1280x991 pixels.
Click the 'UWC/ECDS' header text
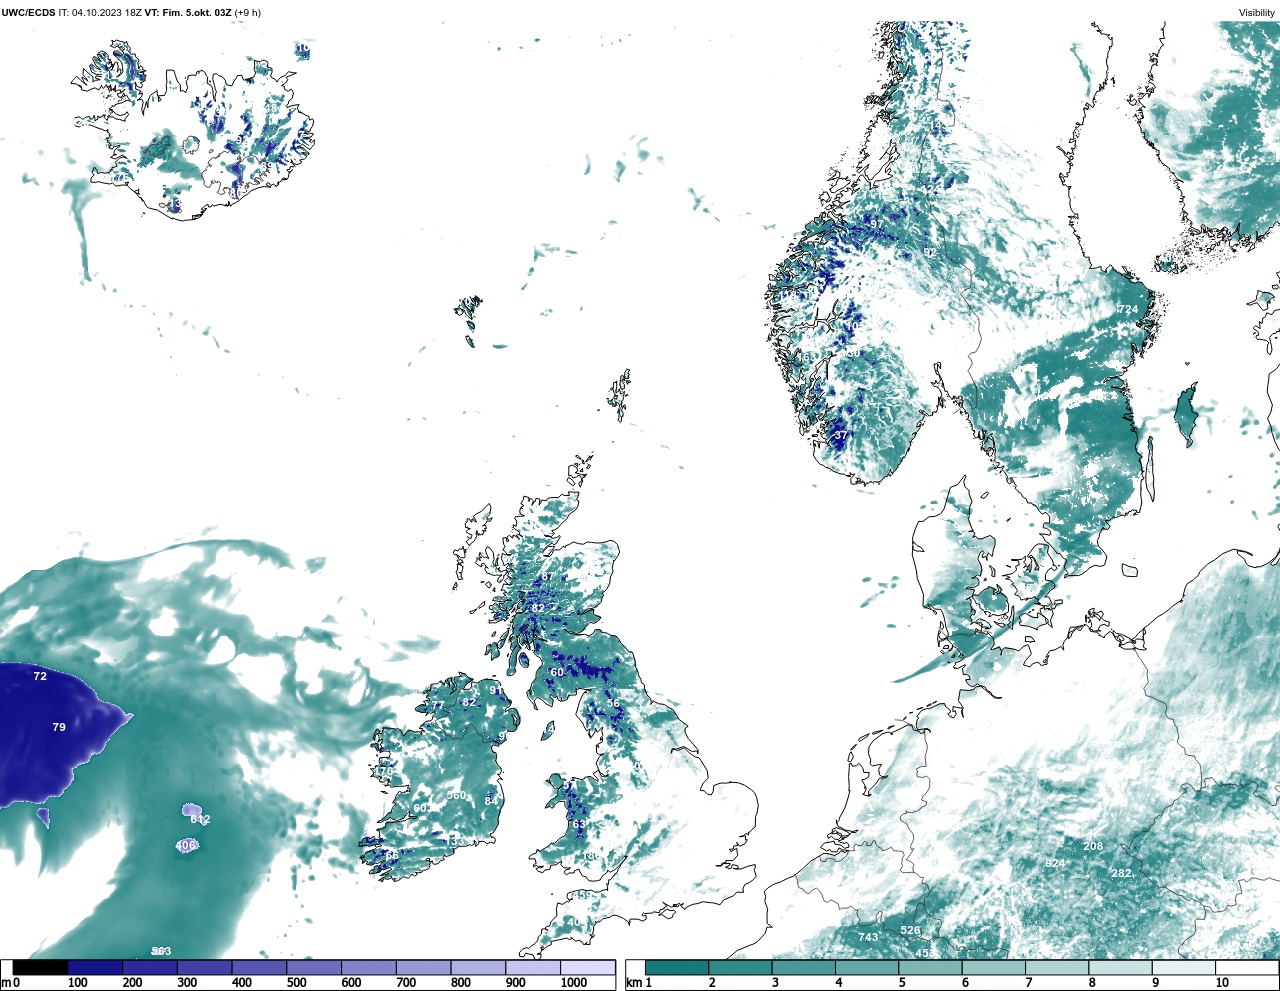[28, 13]
